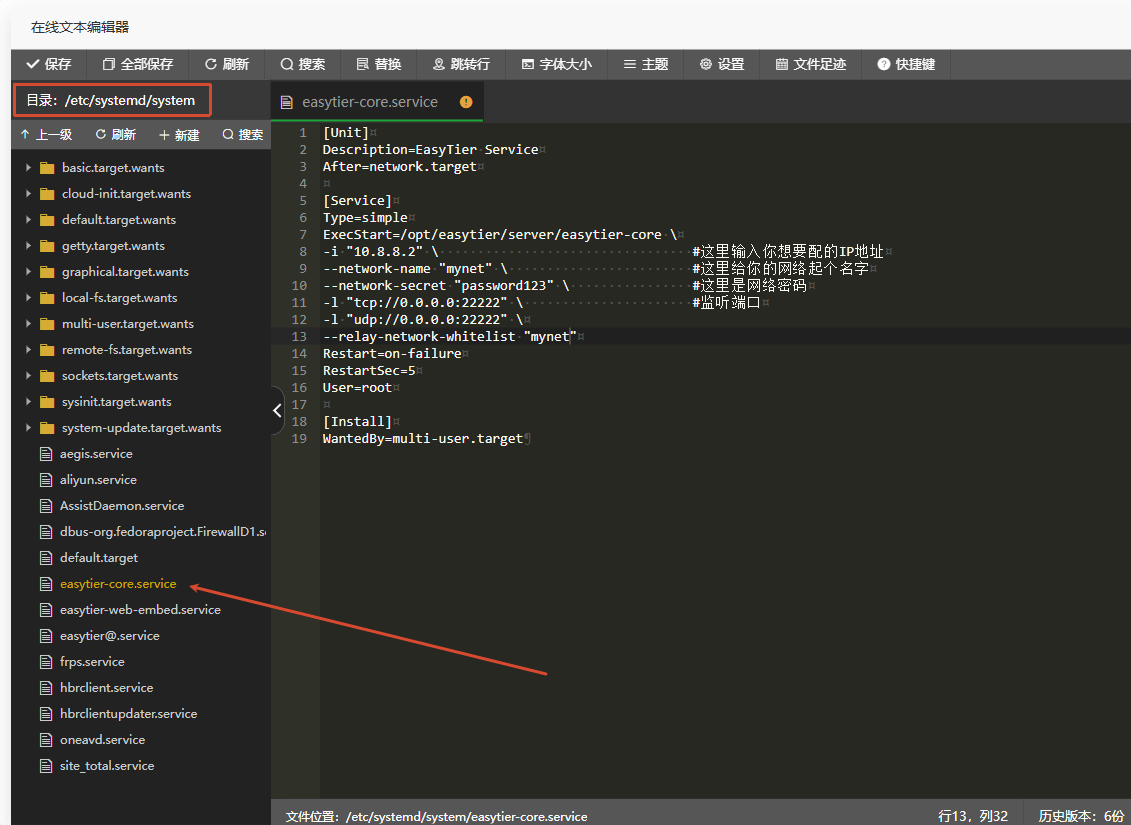The height and width of the screenshot is (825, 1131).
Task: Expand multi-user.target.wants folder arrow
Action: 28,323
